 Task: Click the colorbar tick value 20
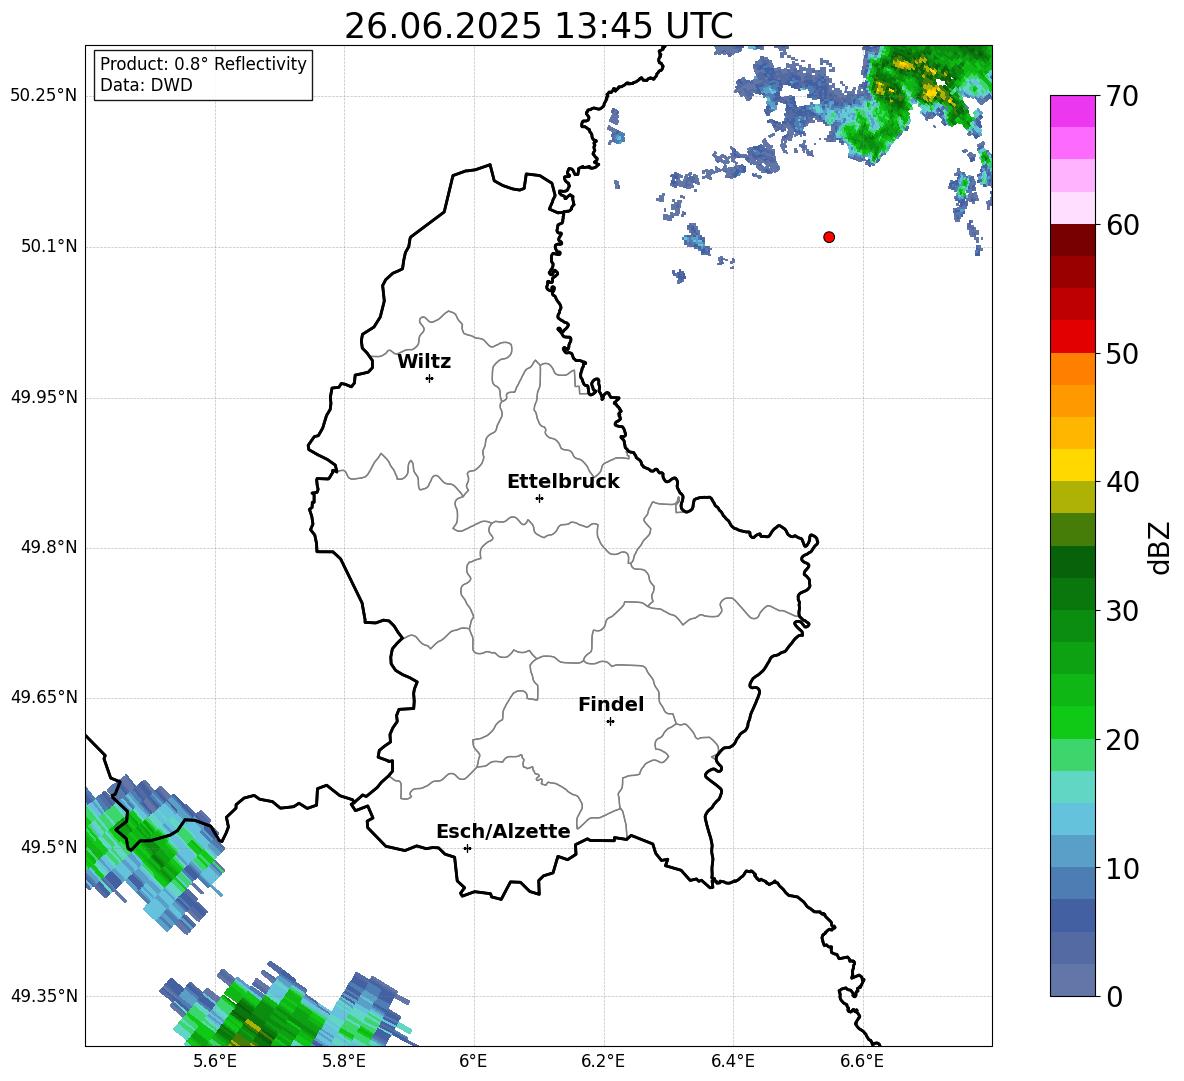click(1122, 739)
